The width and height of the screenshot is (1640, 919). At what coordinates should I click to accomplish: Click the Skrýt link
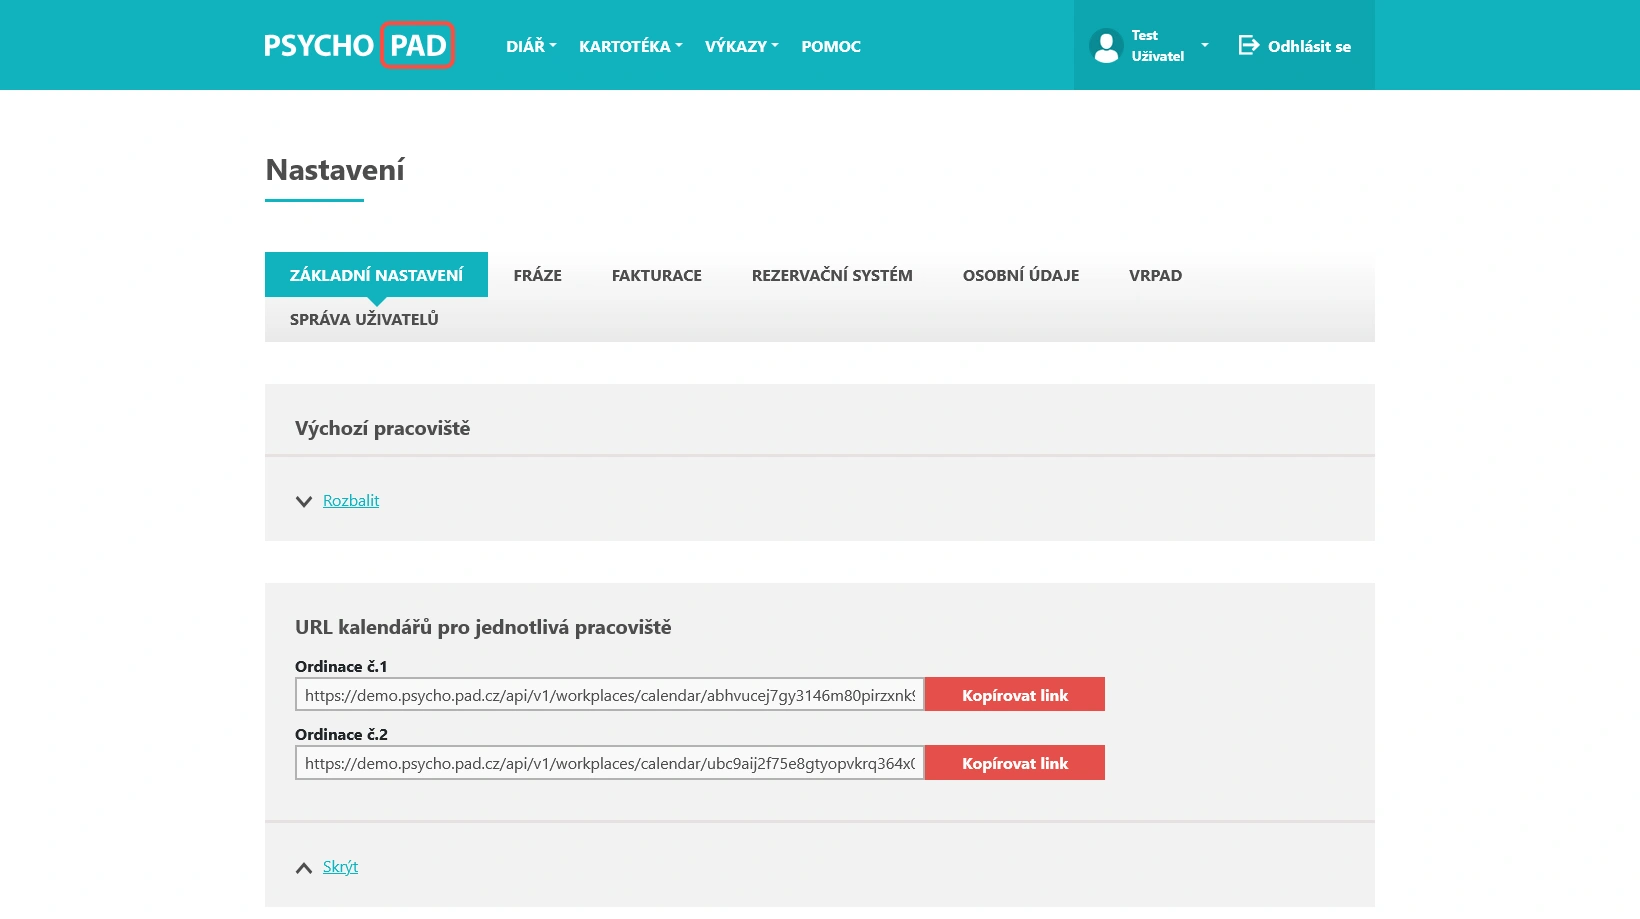[x=340, y=867]
